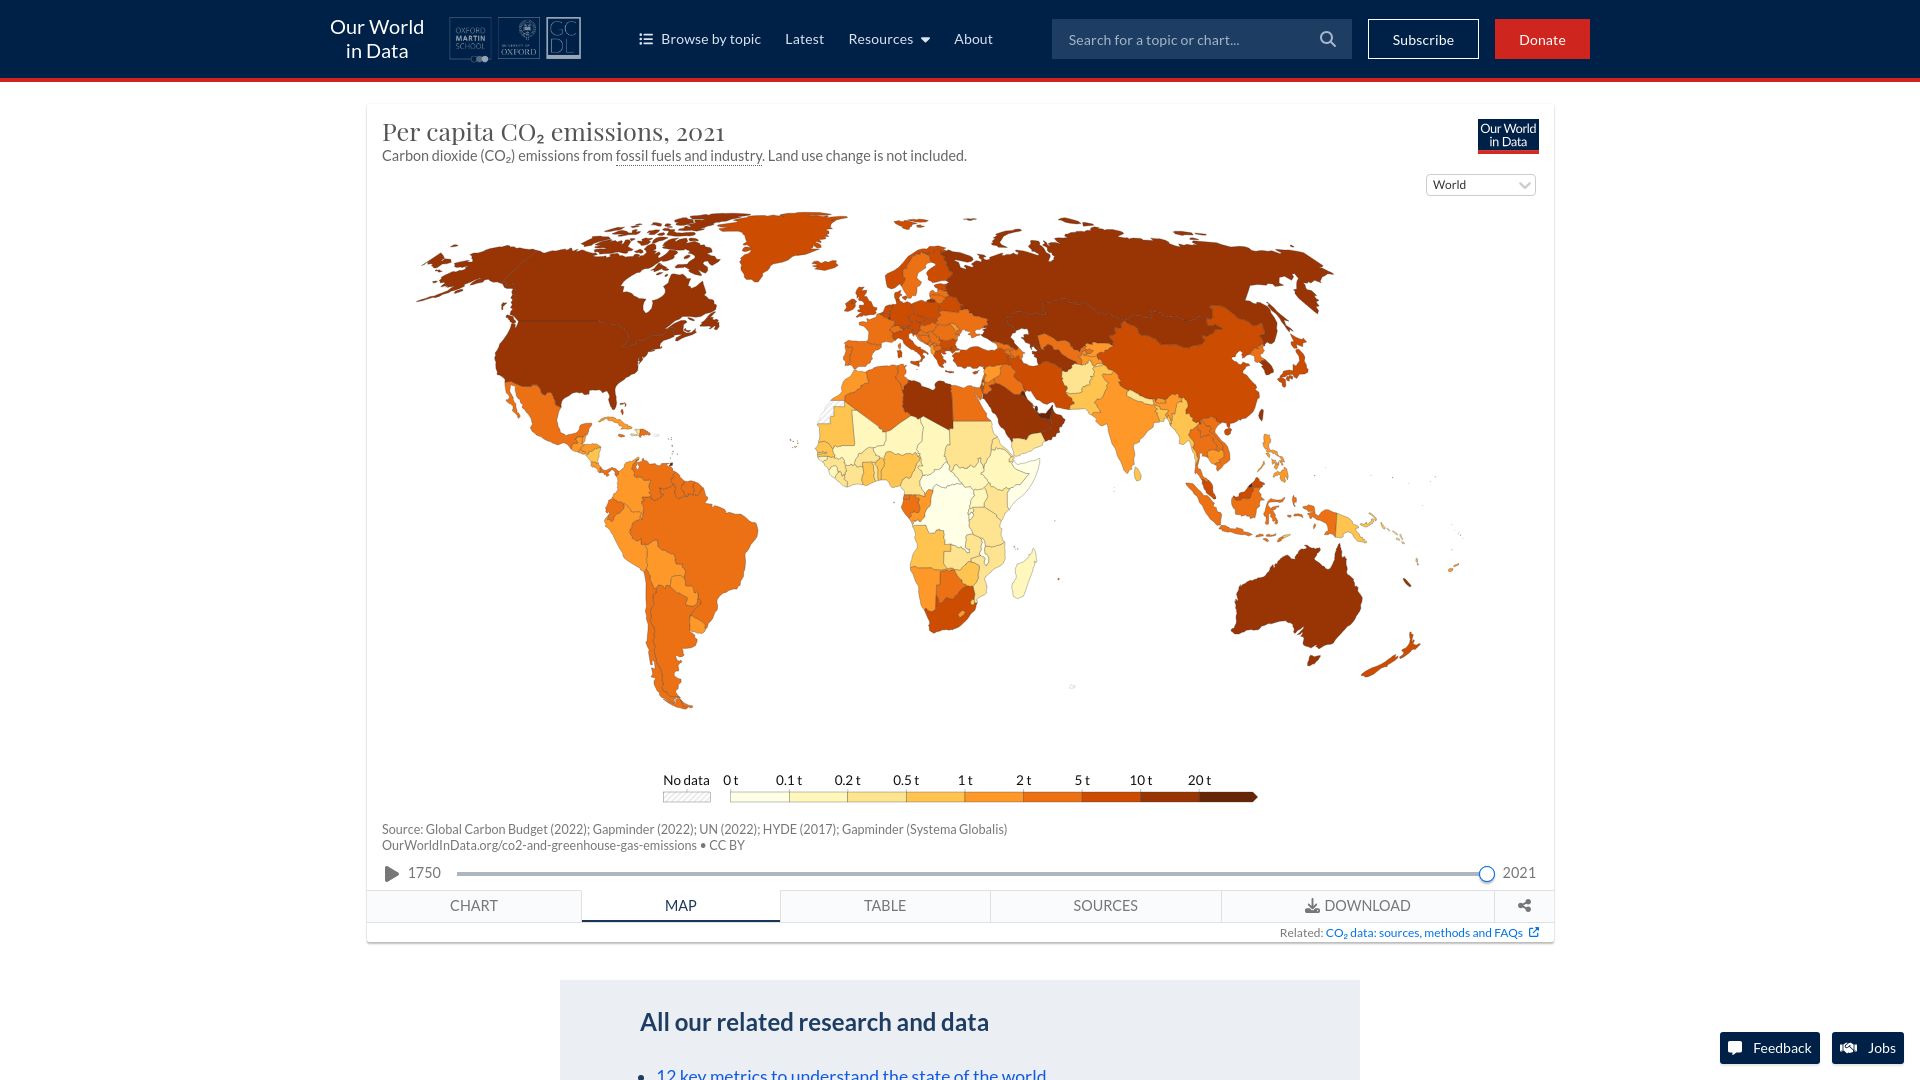Click the red Donate button

tap(1542, 39)
